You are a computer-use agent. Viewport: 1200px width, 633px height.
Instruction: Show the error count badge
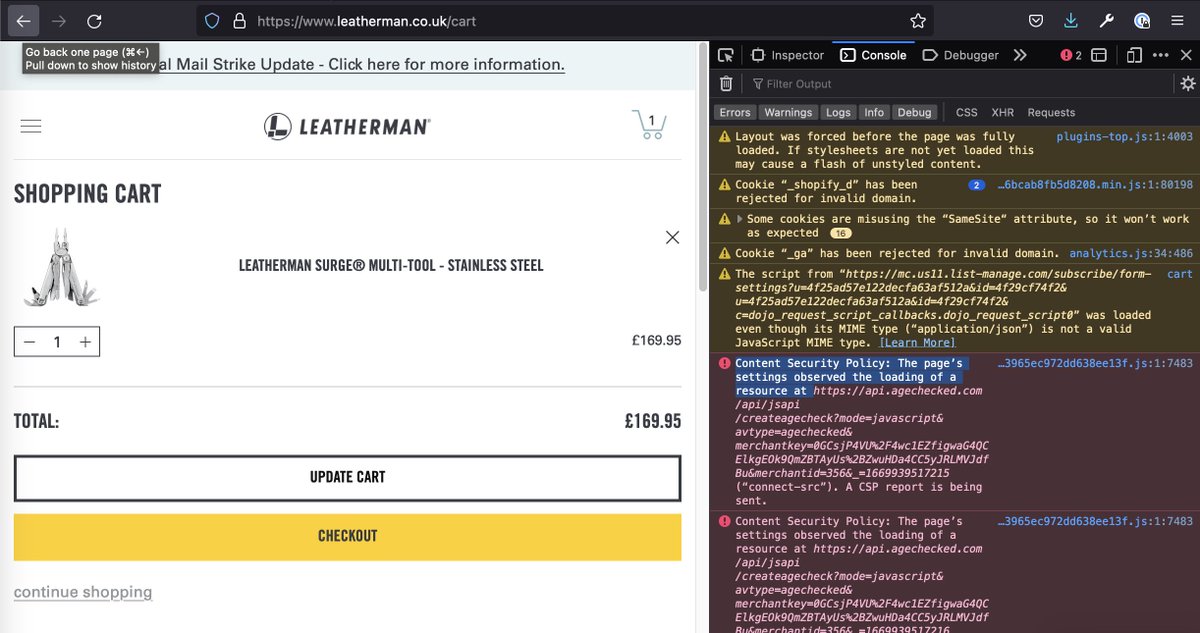tap(1072, 55)
